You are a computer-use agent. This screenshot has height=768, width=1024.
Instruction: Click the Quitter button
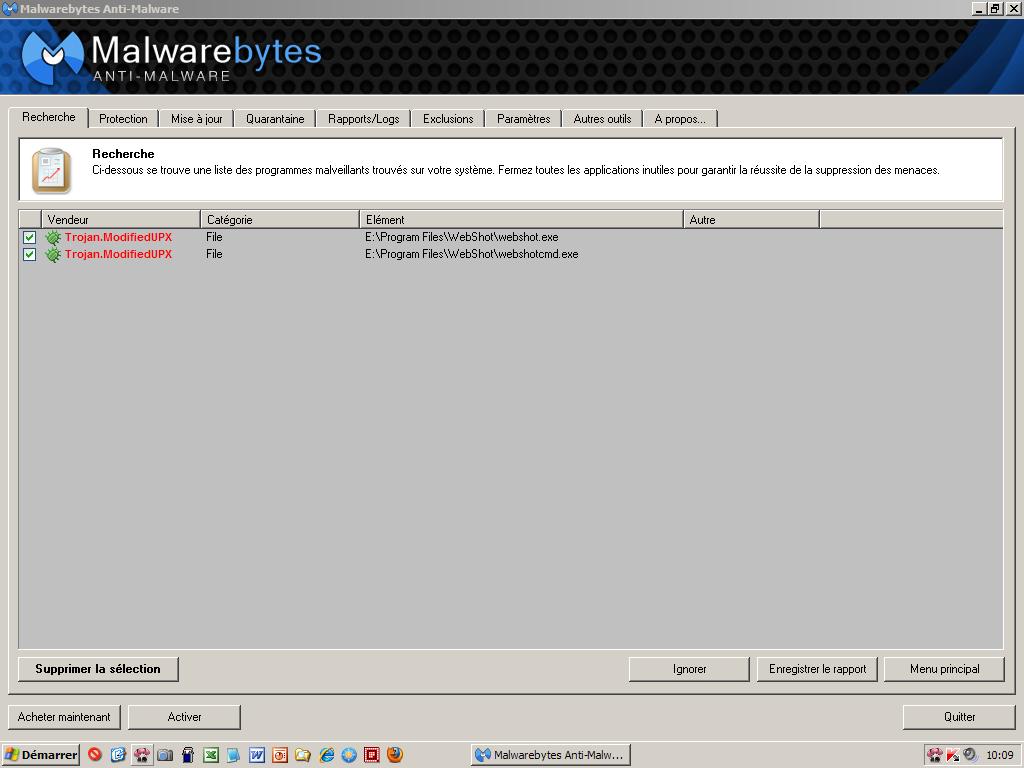click(x=959, y=716)
